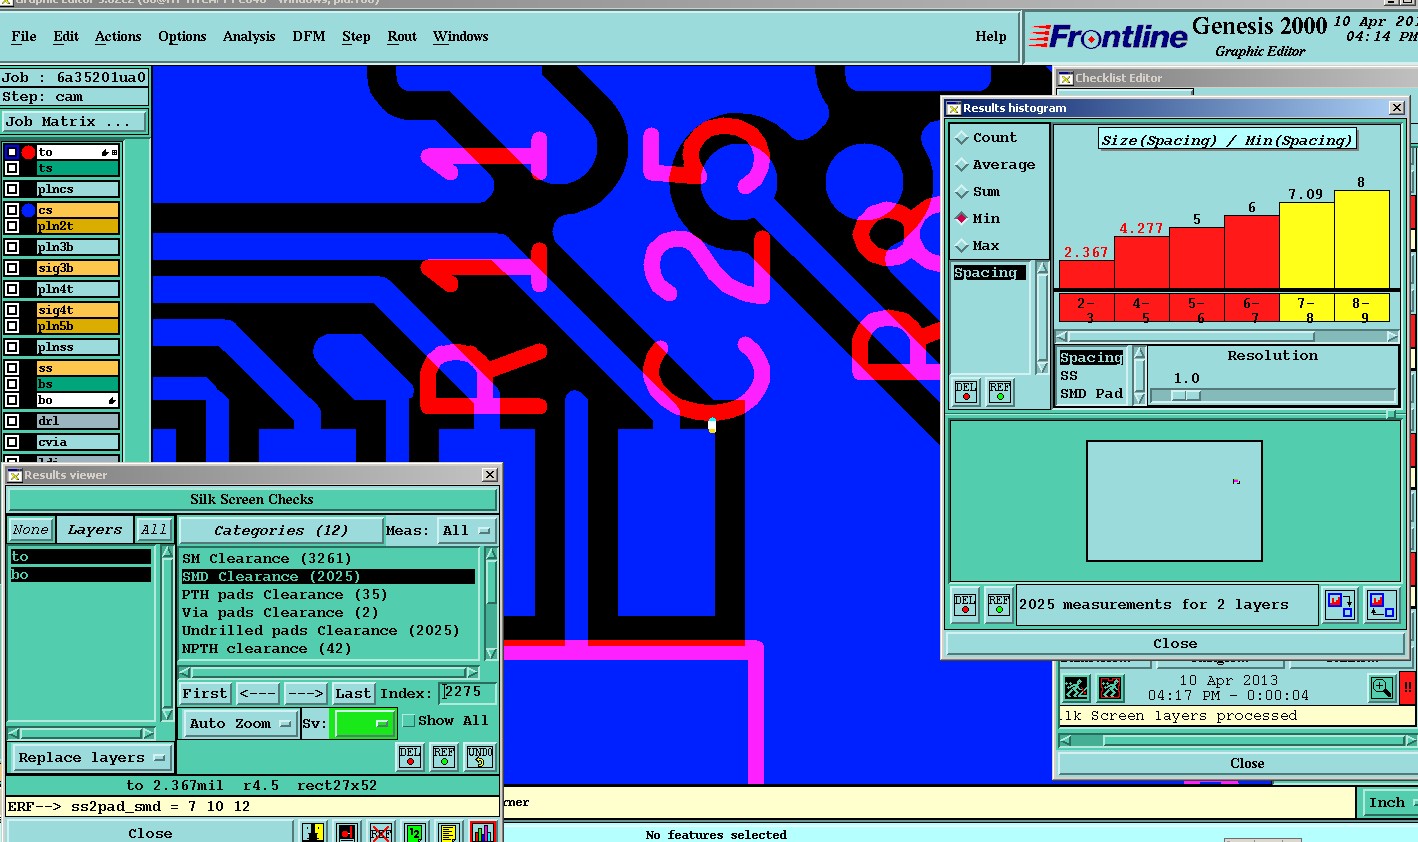Screen dimensions: 1418x842
Task: Click the green '12' icon in bottom bar
Action: [x=414, y=832]
